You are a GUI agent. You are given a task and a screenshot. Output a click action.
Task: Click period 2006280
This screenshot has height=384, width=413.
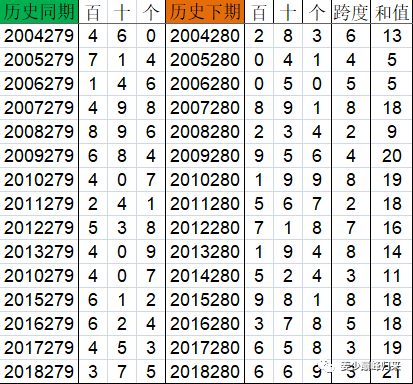point(205,84)
